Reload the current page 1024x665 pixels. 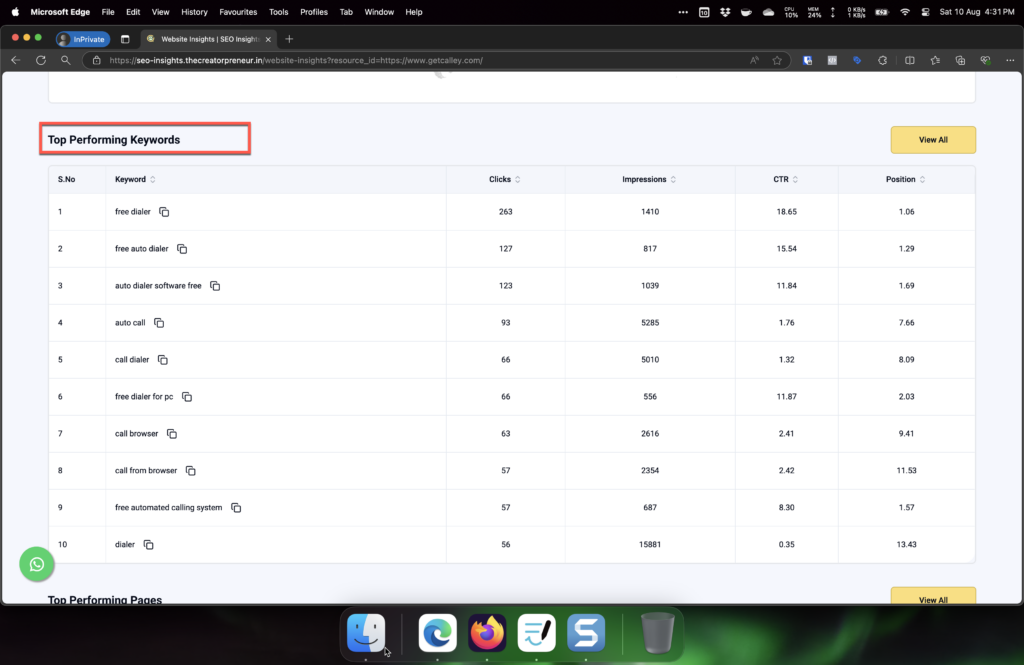[x=40, y=60]
